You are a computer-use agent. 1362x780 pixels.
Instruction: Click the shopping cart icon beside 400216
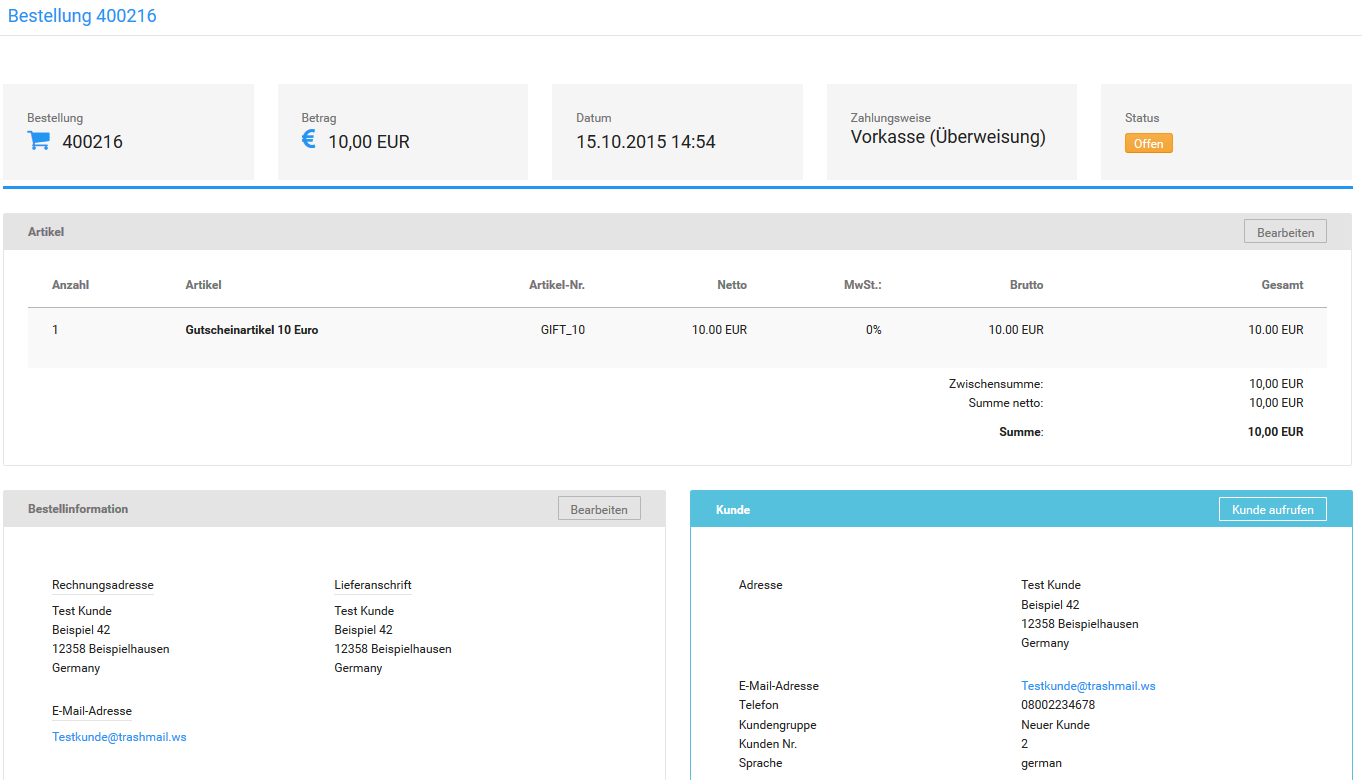[x=38, y=140]
